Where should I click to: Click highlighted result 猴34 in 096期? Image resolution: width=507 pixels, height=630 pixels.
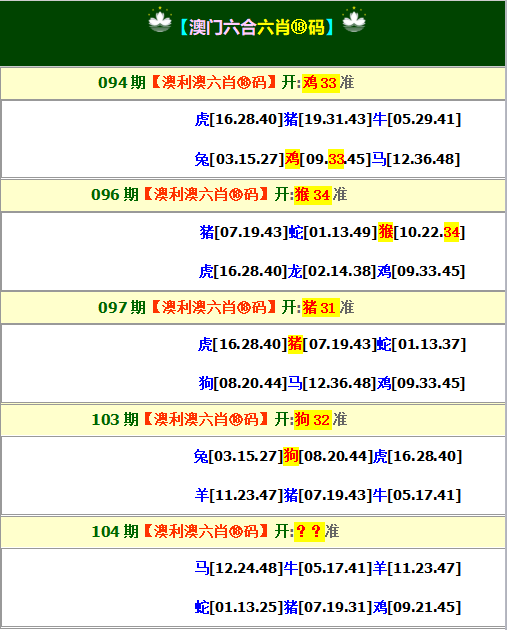click(313, 195)
